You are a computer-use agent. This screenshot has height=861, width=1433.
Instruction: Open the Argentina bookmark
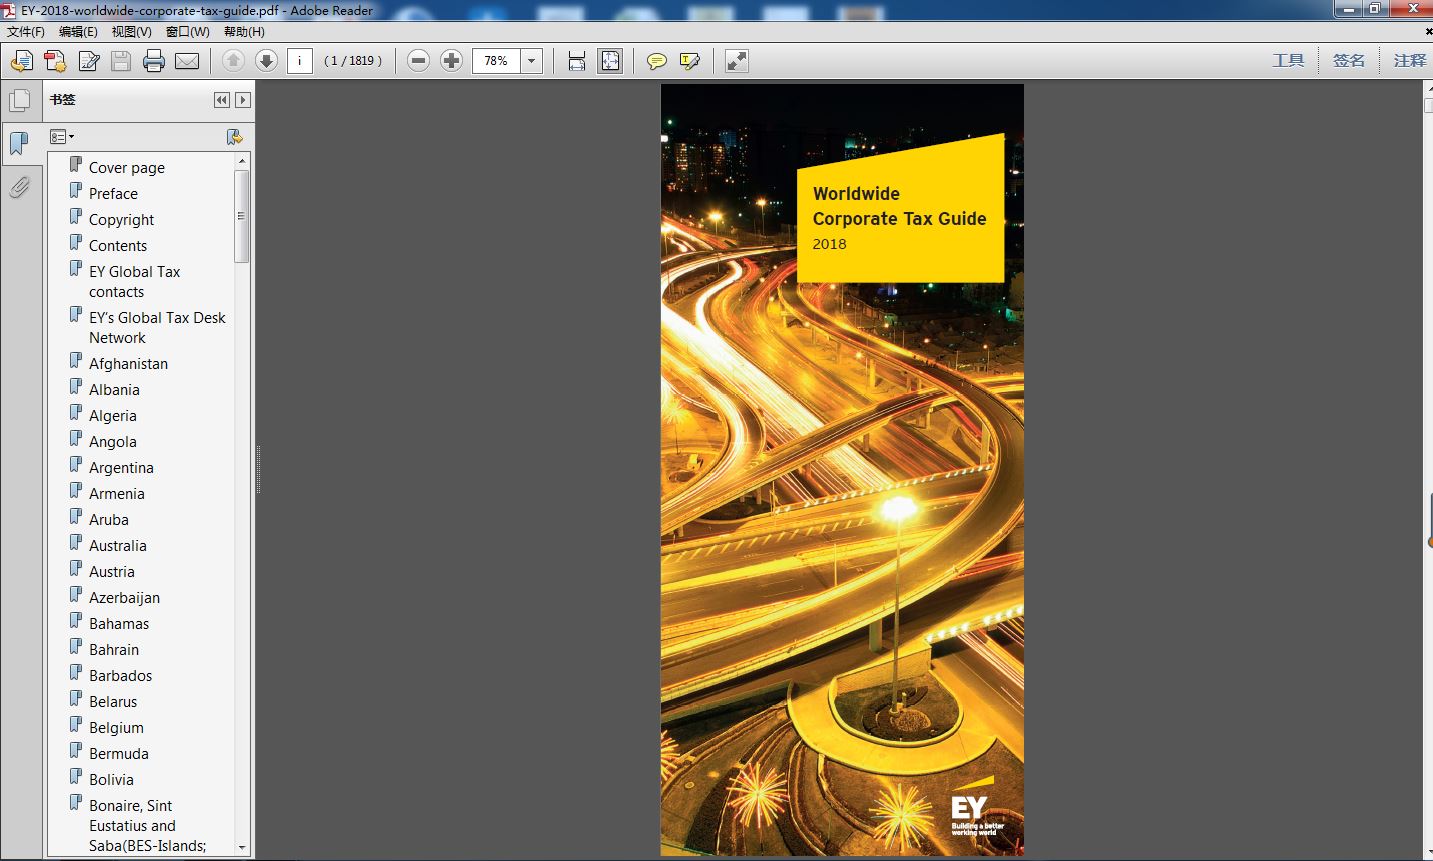click(121, 468)
